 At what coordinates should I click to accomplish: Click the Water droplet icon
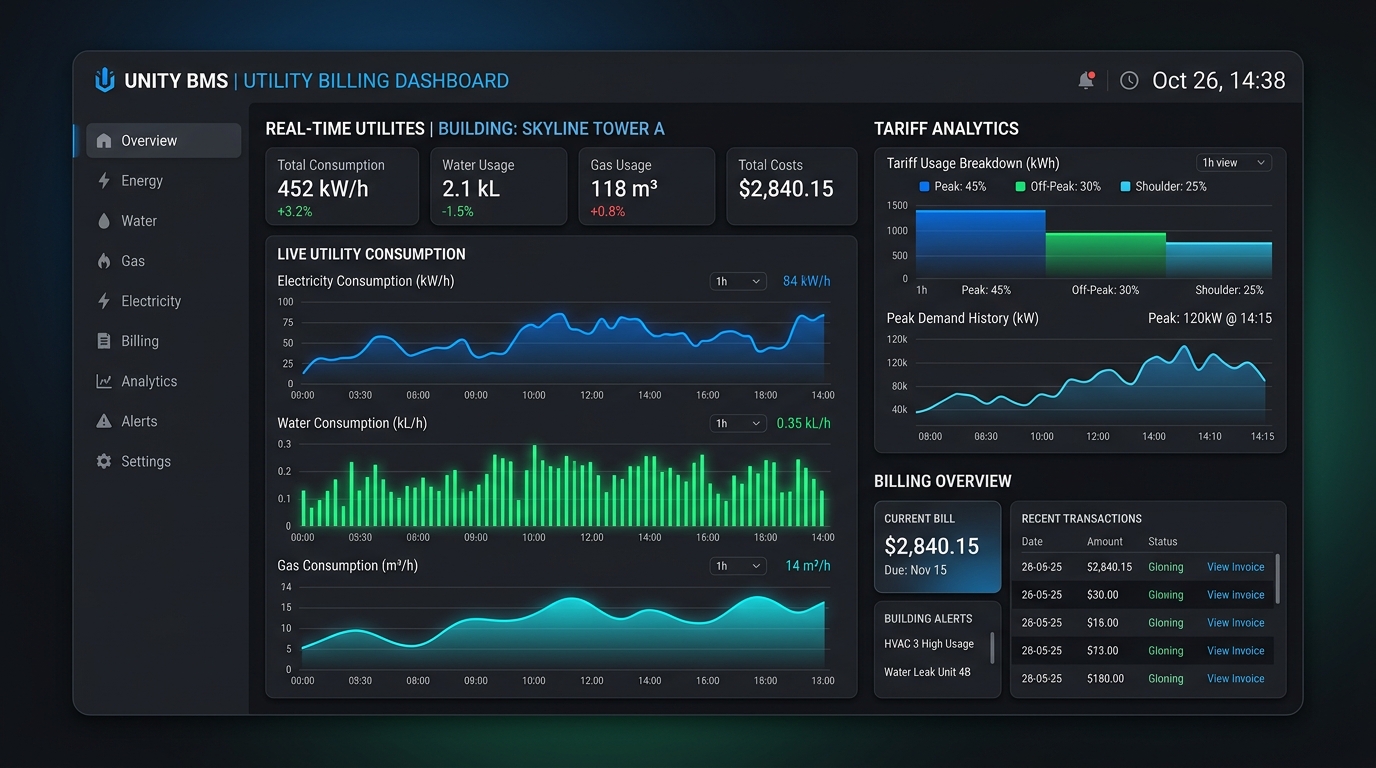pyautogui.click(x=104, y=221)
